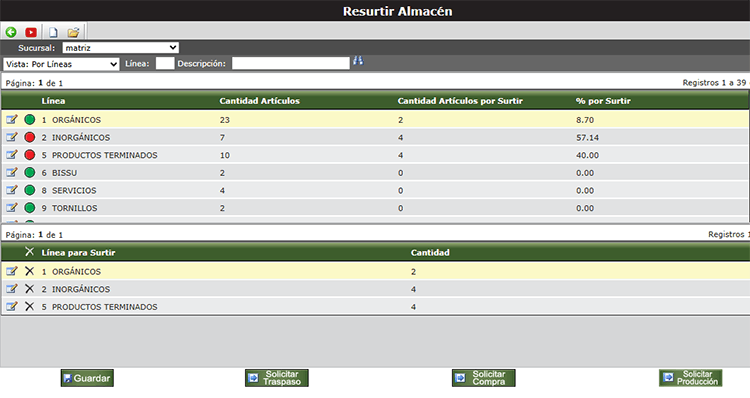Click red status circle for PRODUCTOS TERMINADOS

point(30,155)
